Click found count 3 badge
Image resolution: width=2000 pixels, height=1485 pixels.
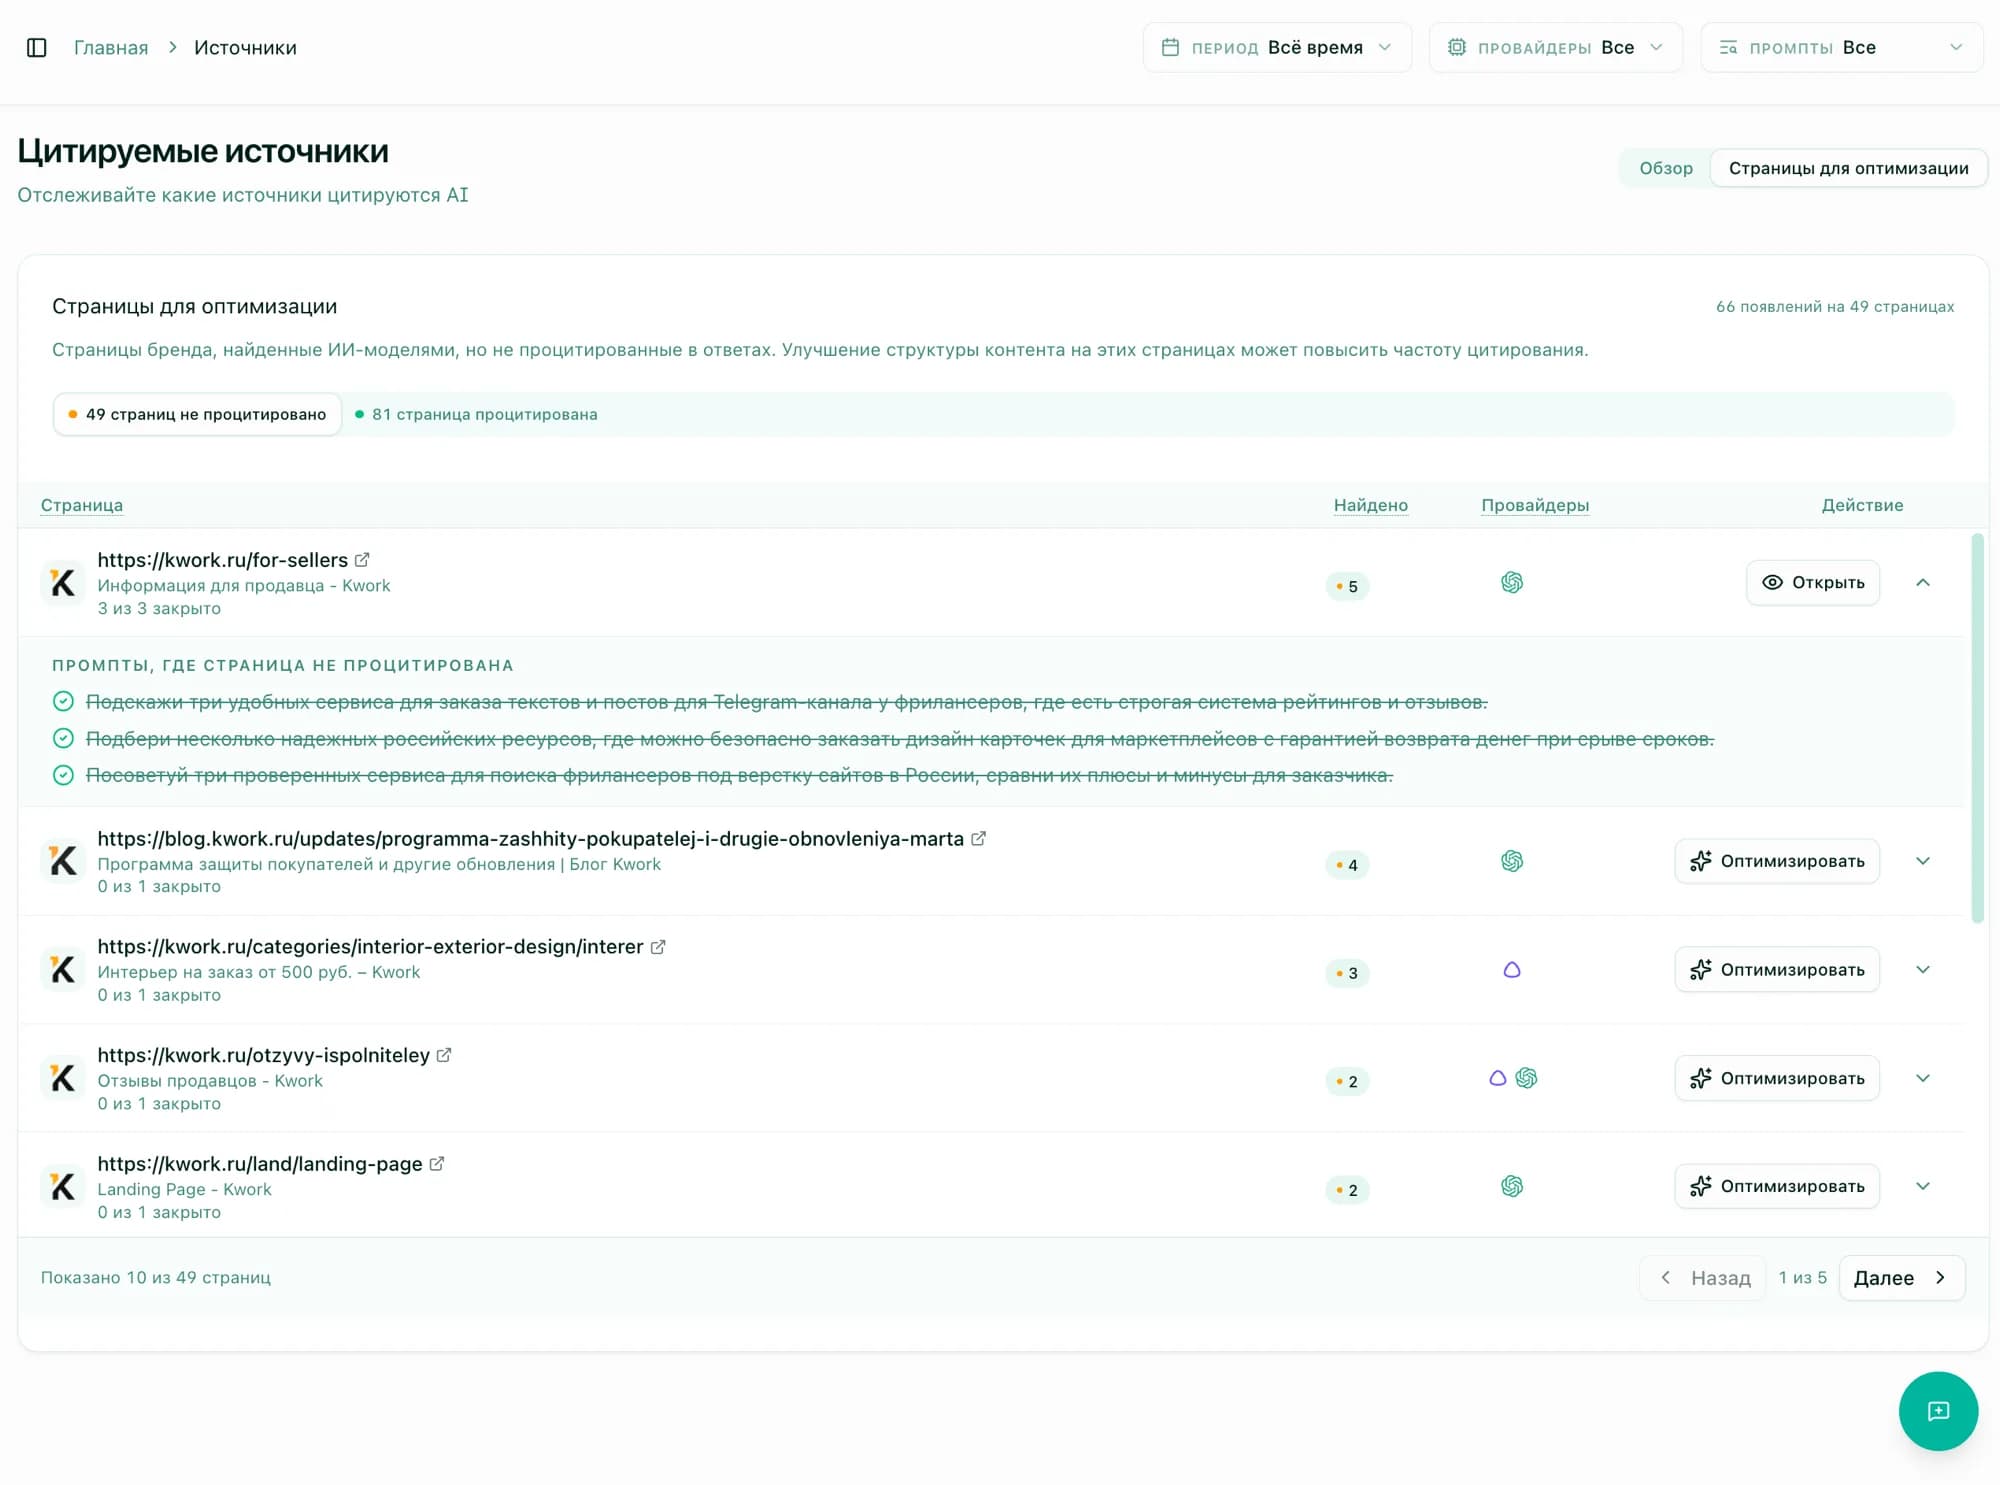coord(1347,973)
